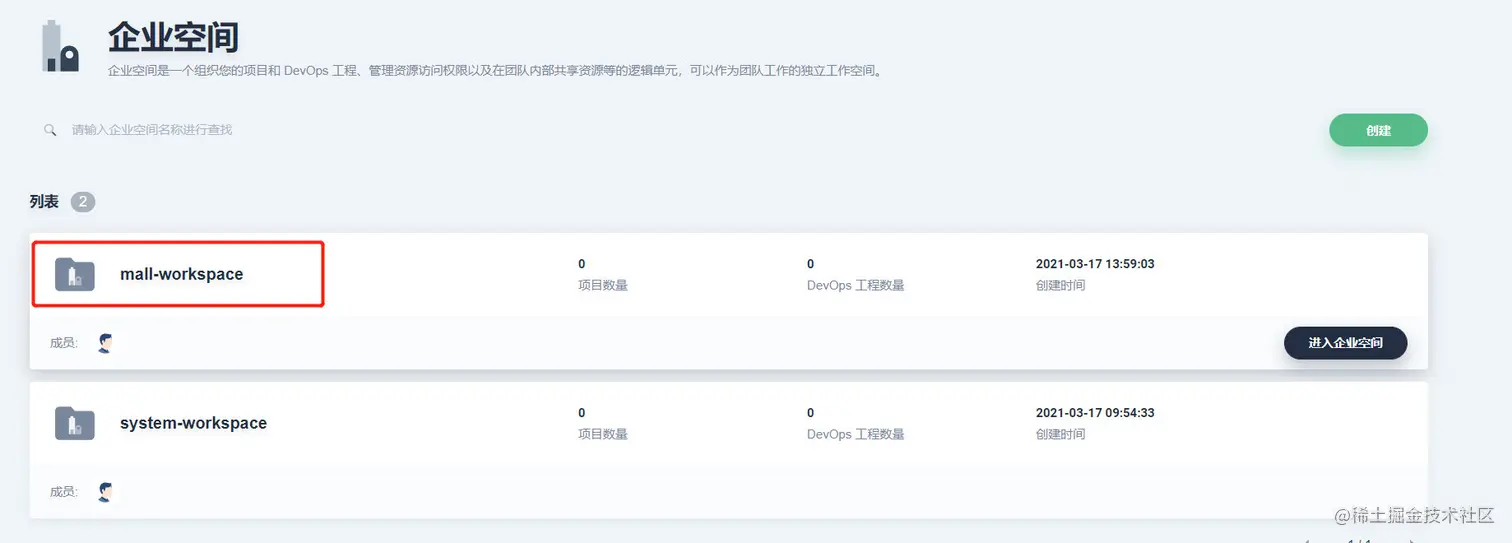
Task: Click the system-workspace folder icon
Action: (75, 423)
